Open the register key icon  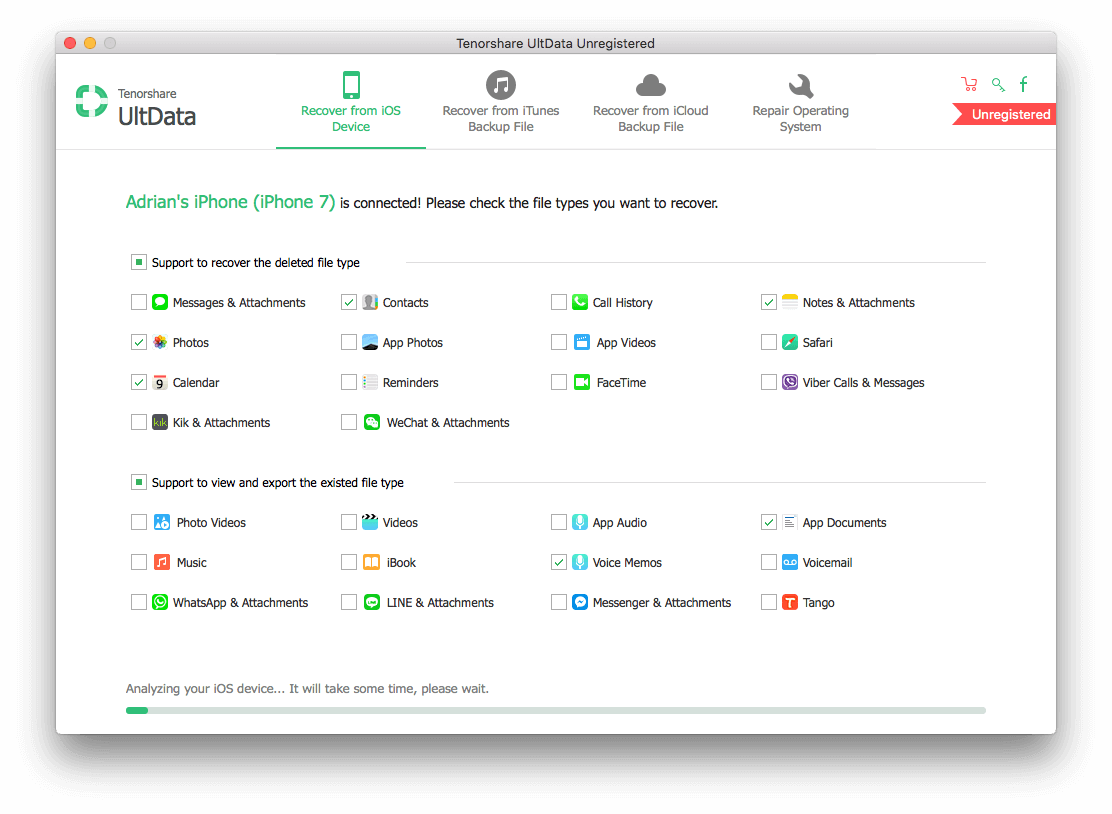point(998,85)
